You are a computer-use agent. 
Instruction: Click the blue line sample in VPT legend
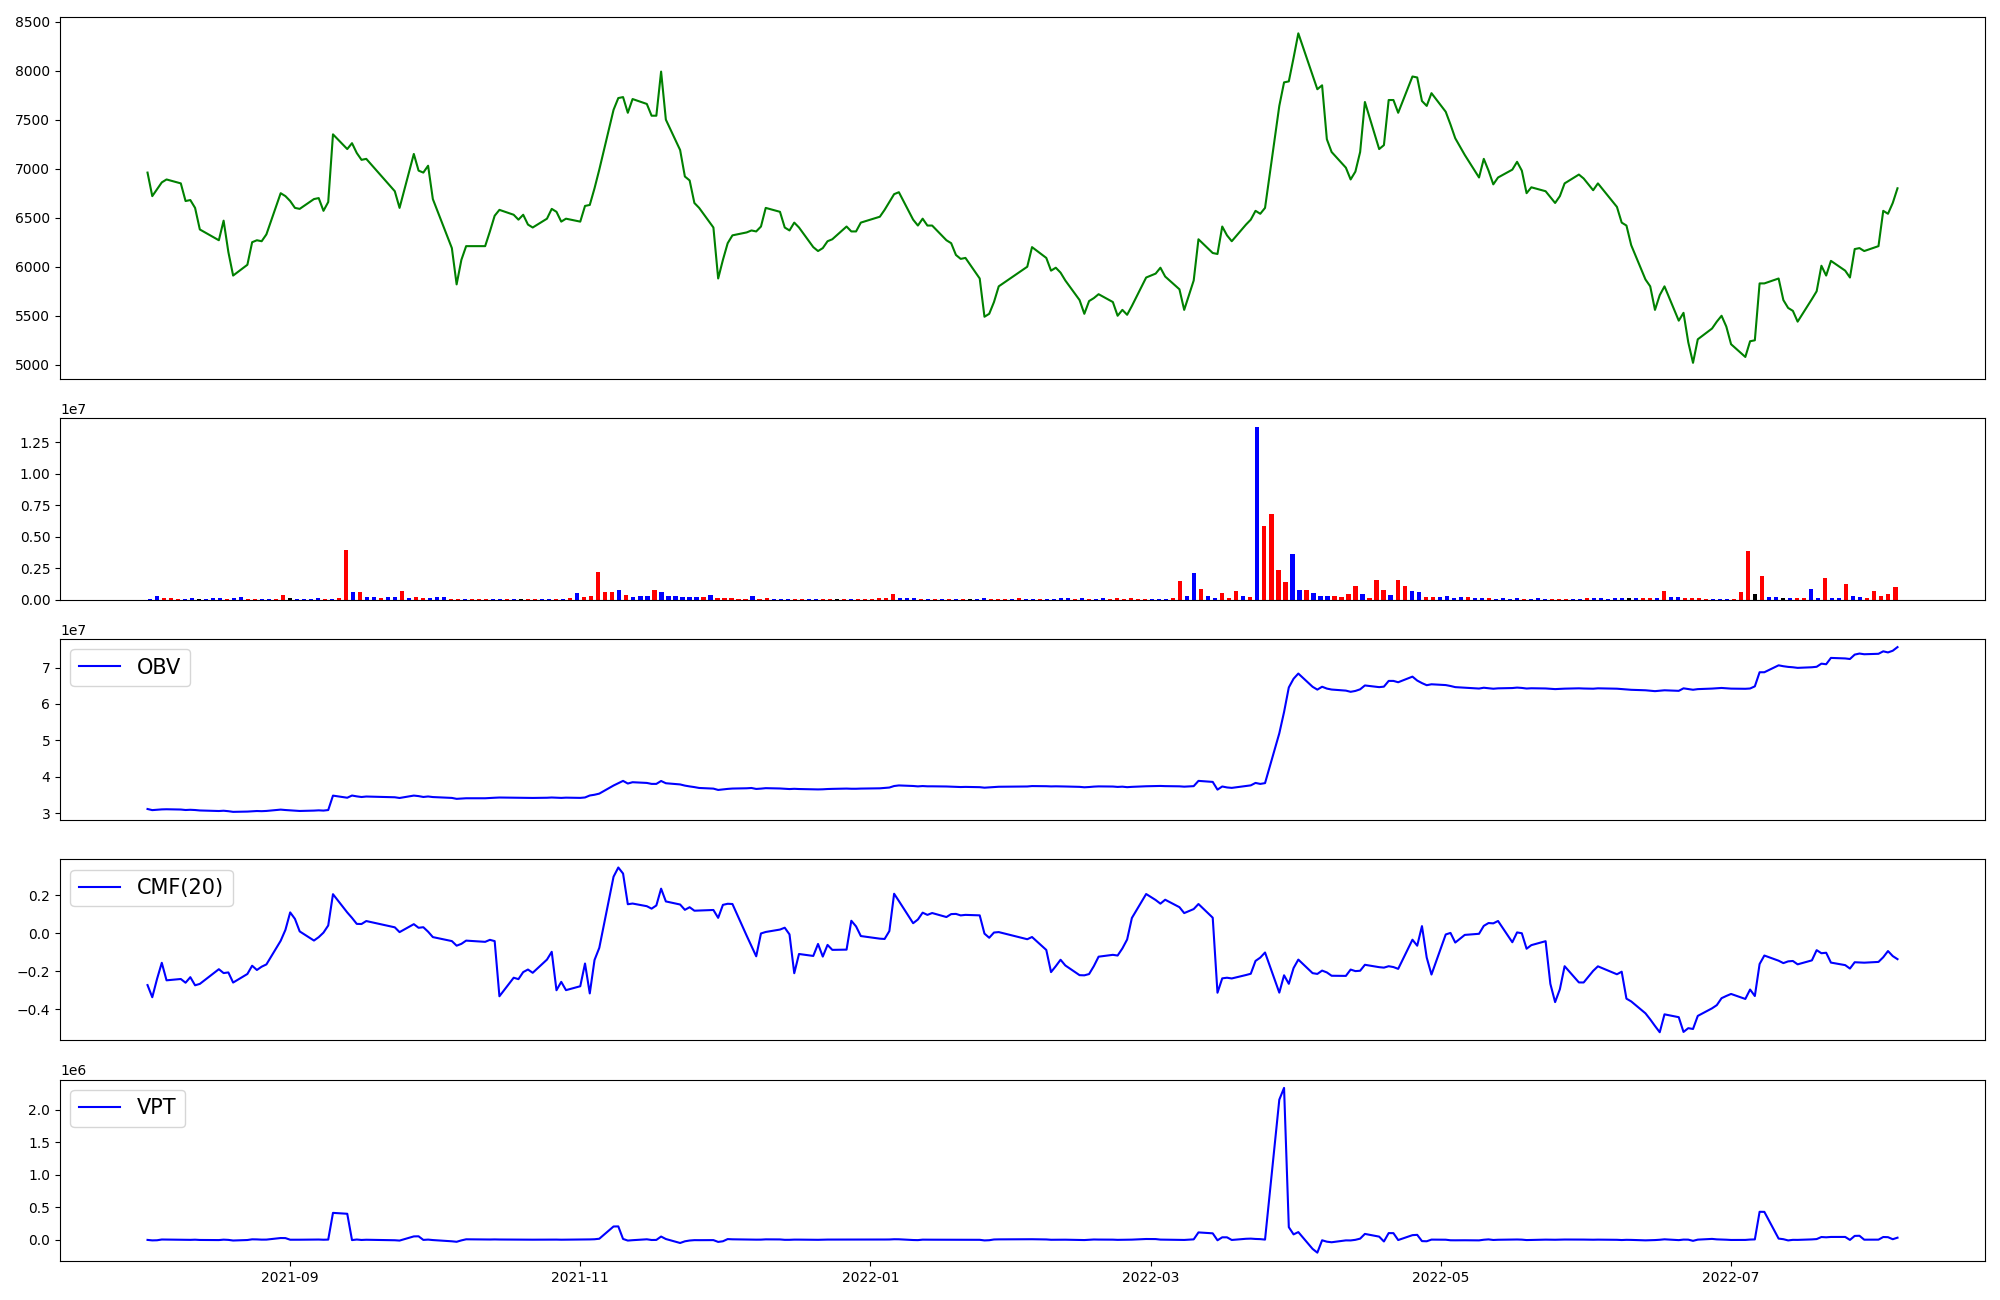pos(99,1107)
